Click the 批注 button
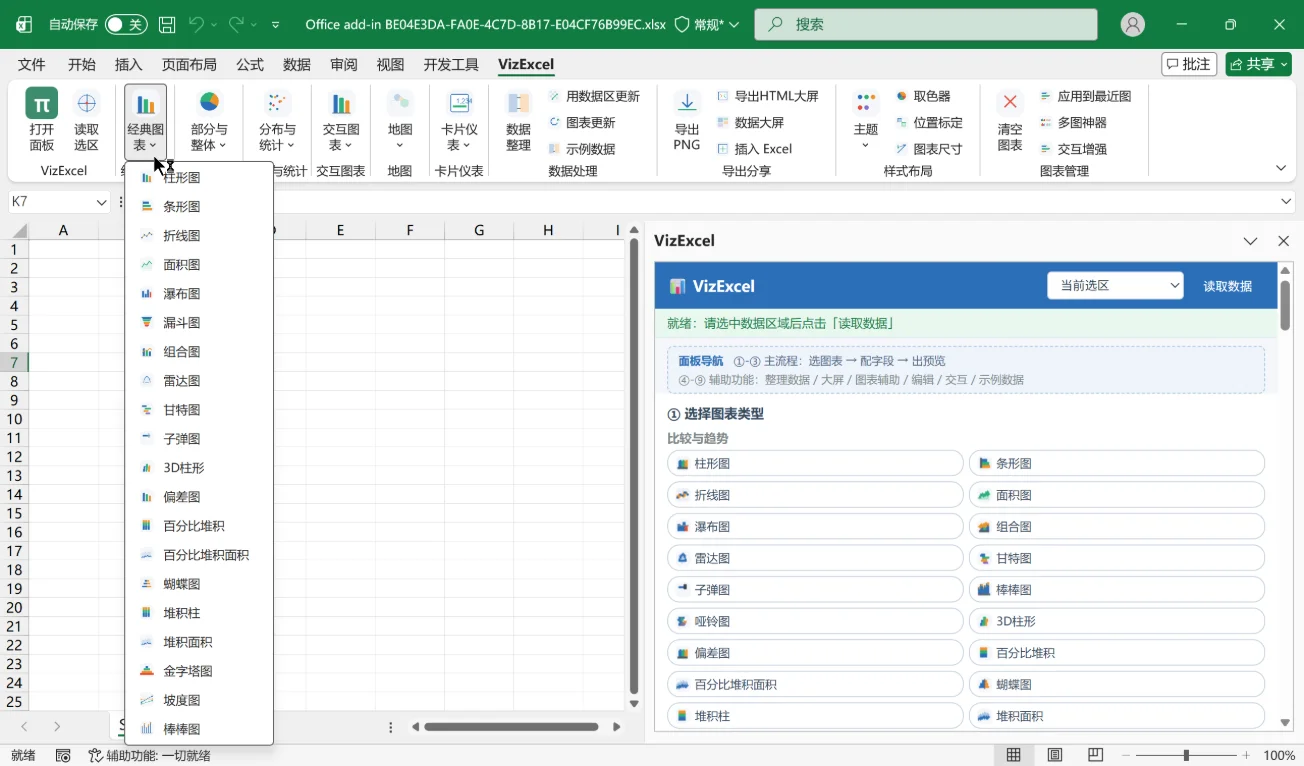The height and width of the screenshot is (766, 1304). [1189, 64]
